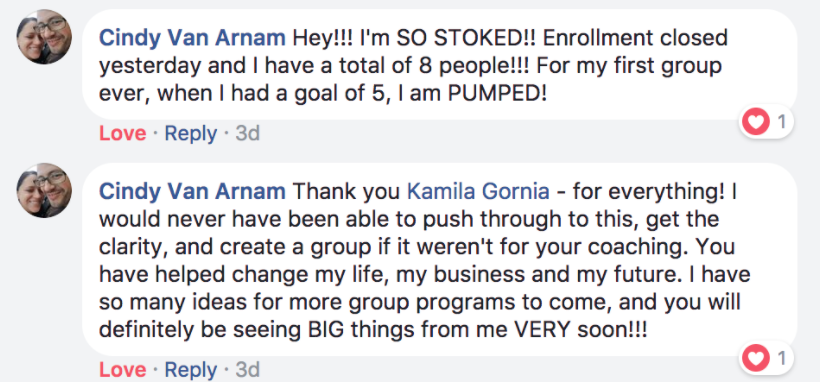Reply to the Kamila Gornia thank-you comment
Screen dimensions: 820x382
pos(190,370)
